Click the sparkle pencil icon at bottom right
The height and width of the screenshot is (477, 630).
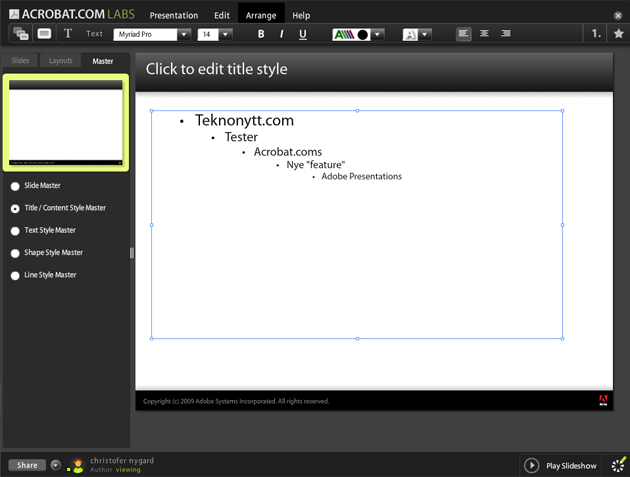pos(618,465)
